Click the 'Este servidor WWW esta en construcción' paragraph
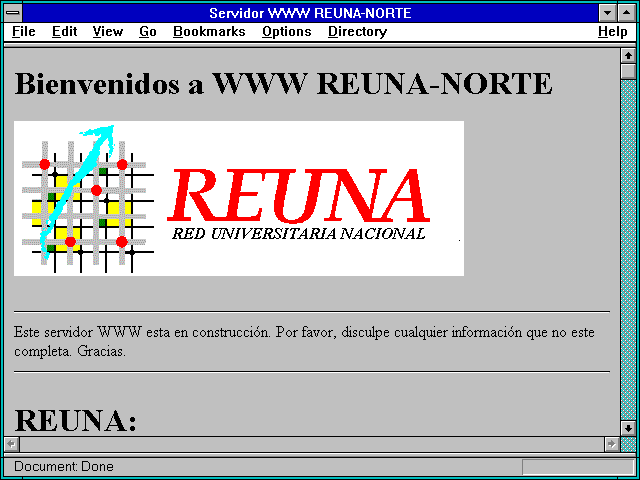Image resolution: width=640 pixels, height=480 pixels. tap(304, 342)
